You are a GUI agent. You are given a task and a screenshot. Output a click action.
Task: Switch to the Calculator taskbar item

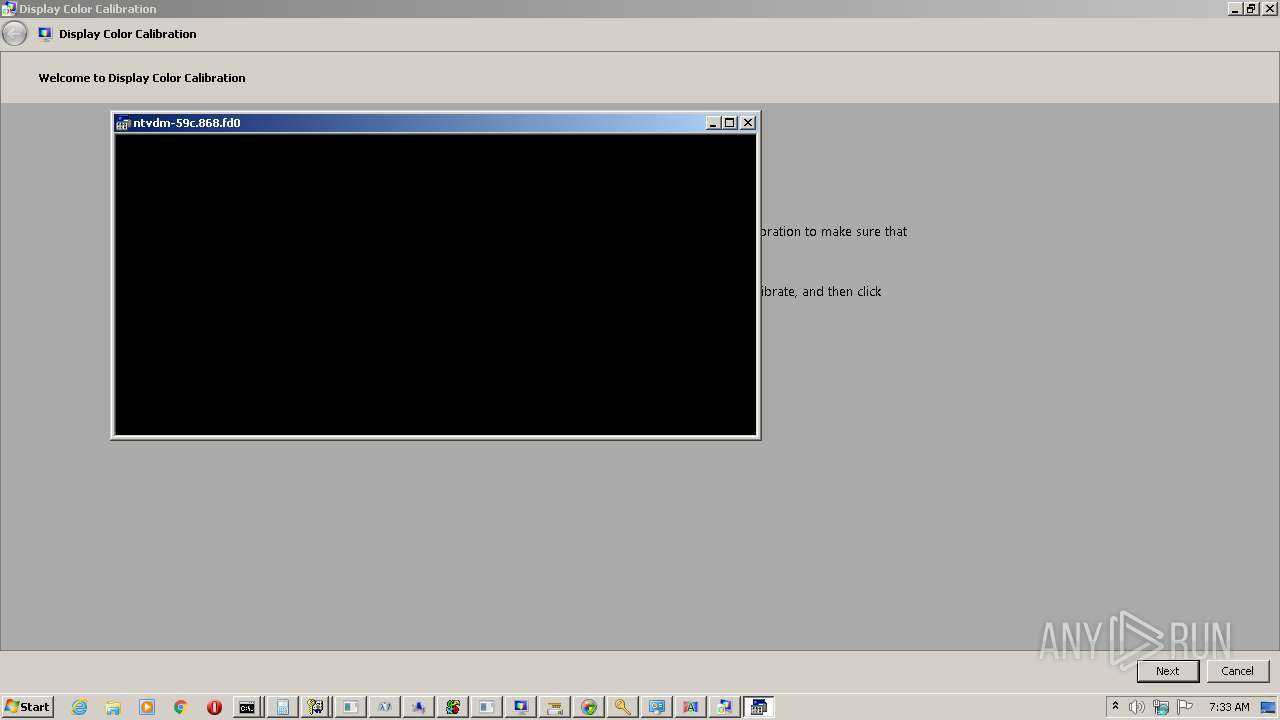tap(282, 707)
